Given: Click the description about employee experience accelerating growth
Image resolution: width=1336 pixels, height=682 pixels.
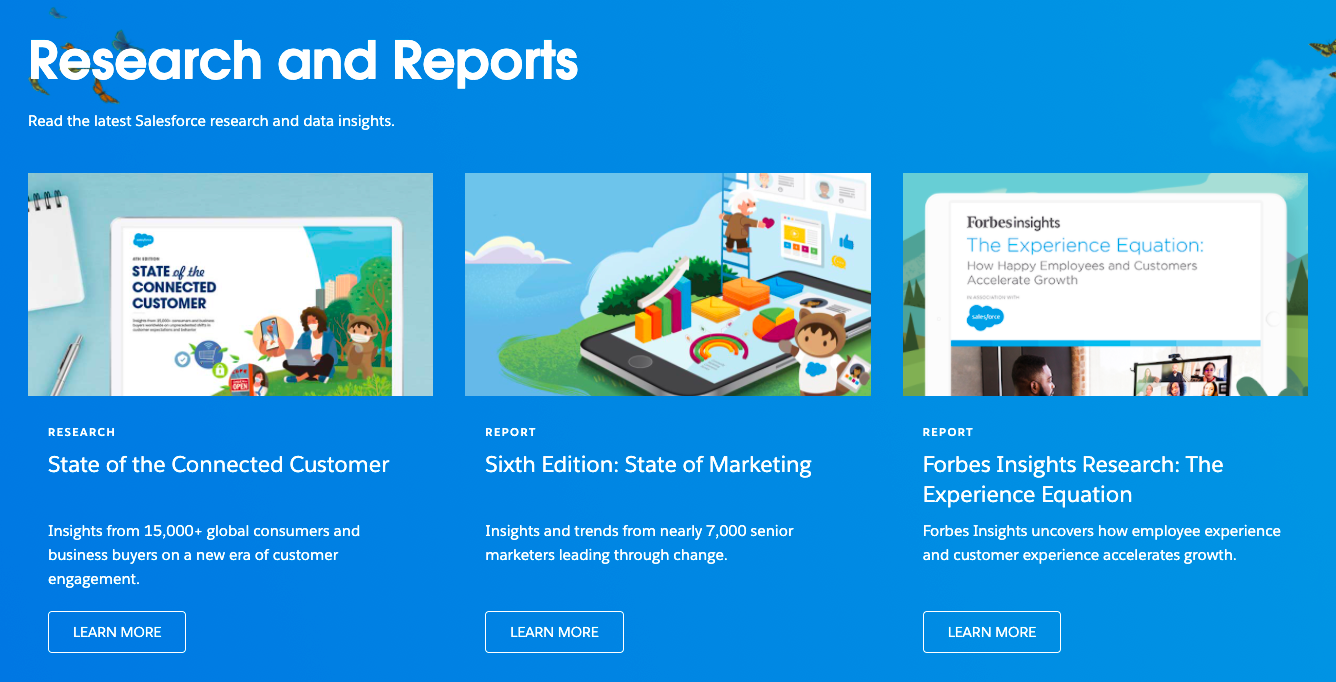Looking at the screenshot, I should pyautogui.click(x=1100, y=542).
